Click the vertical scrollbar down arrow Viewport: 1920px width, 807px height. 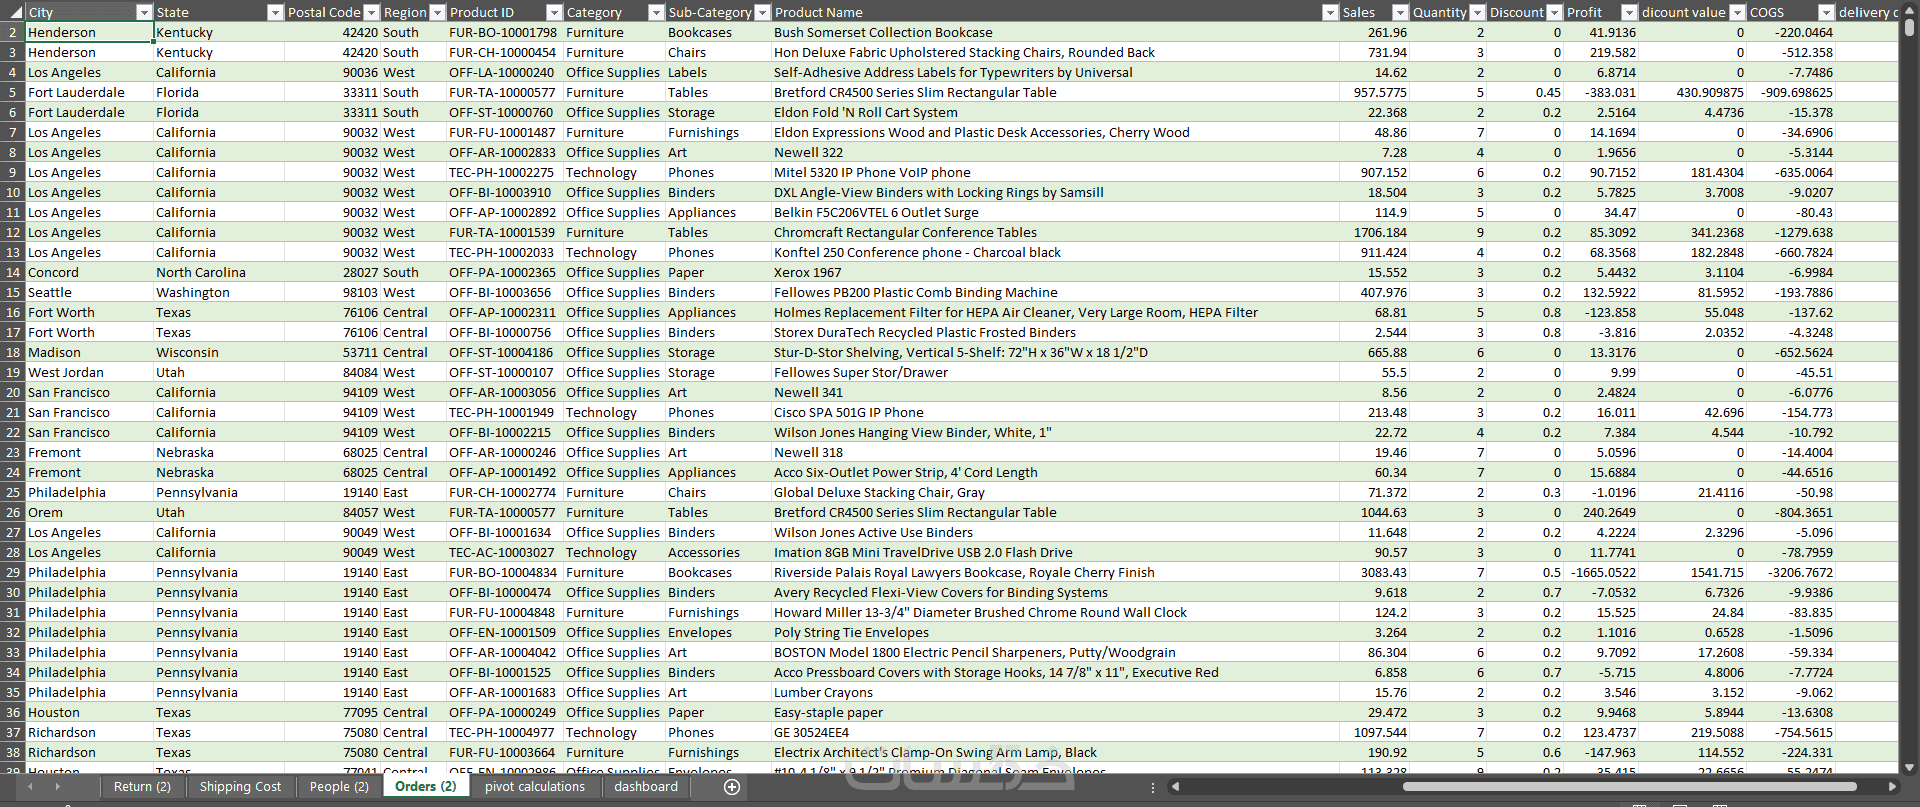tap(1909, 768)
